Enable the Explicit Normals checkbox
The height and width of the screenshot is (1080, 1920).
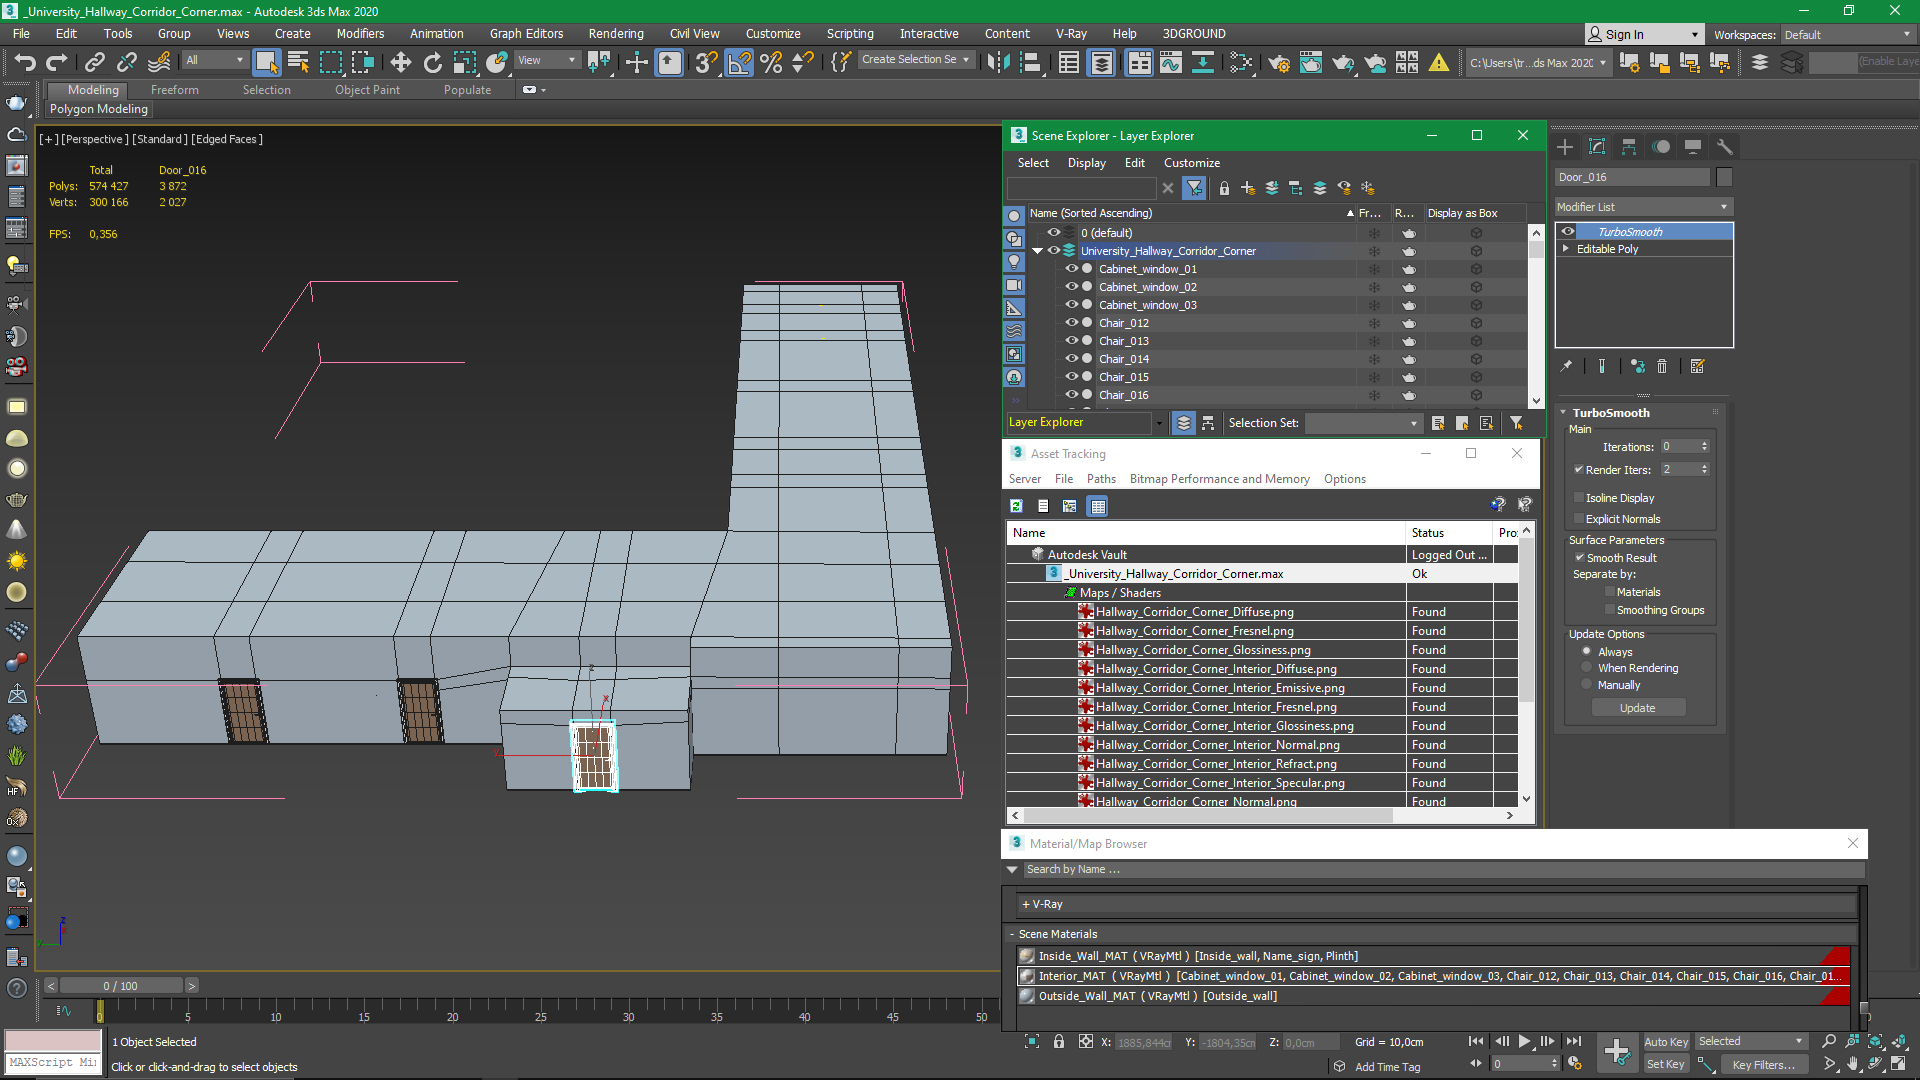[x=1579, y=519]
